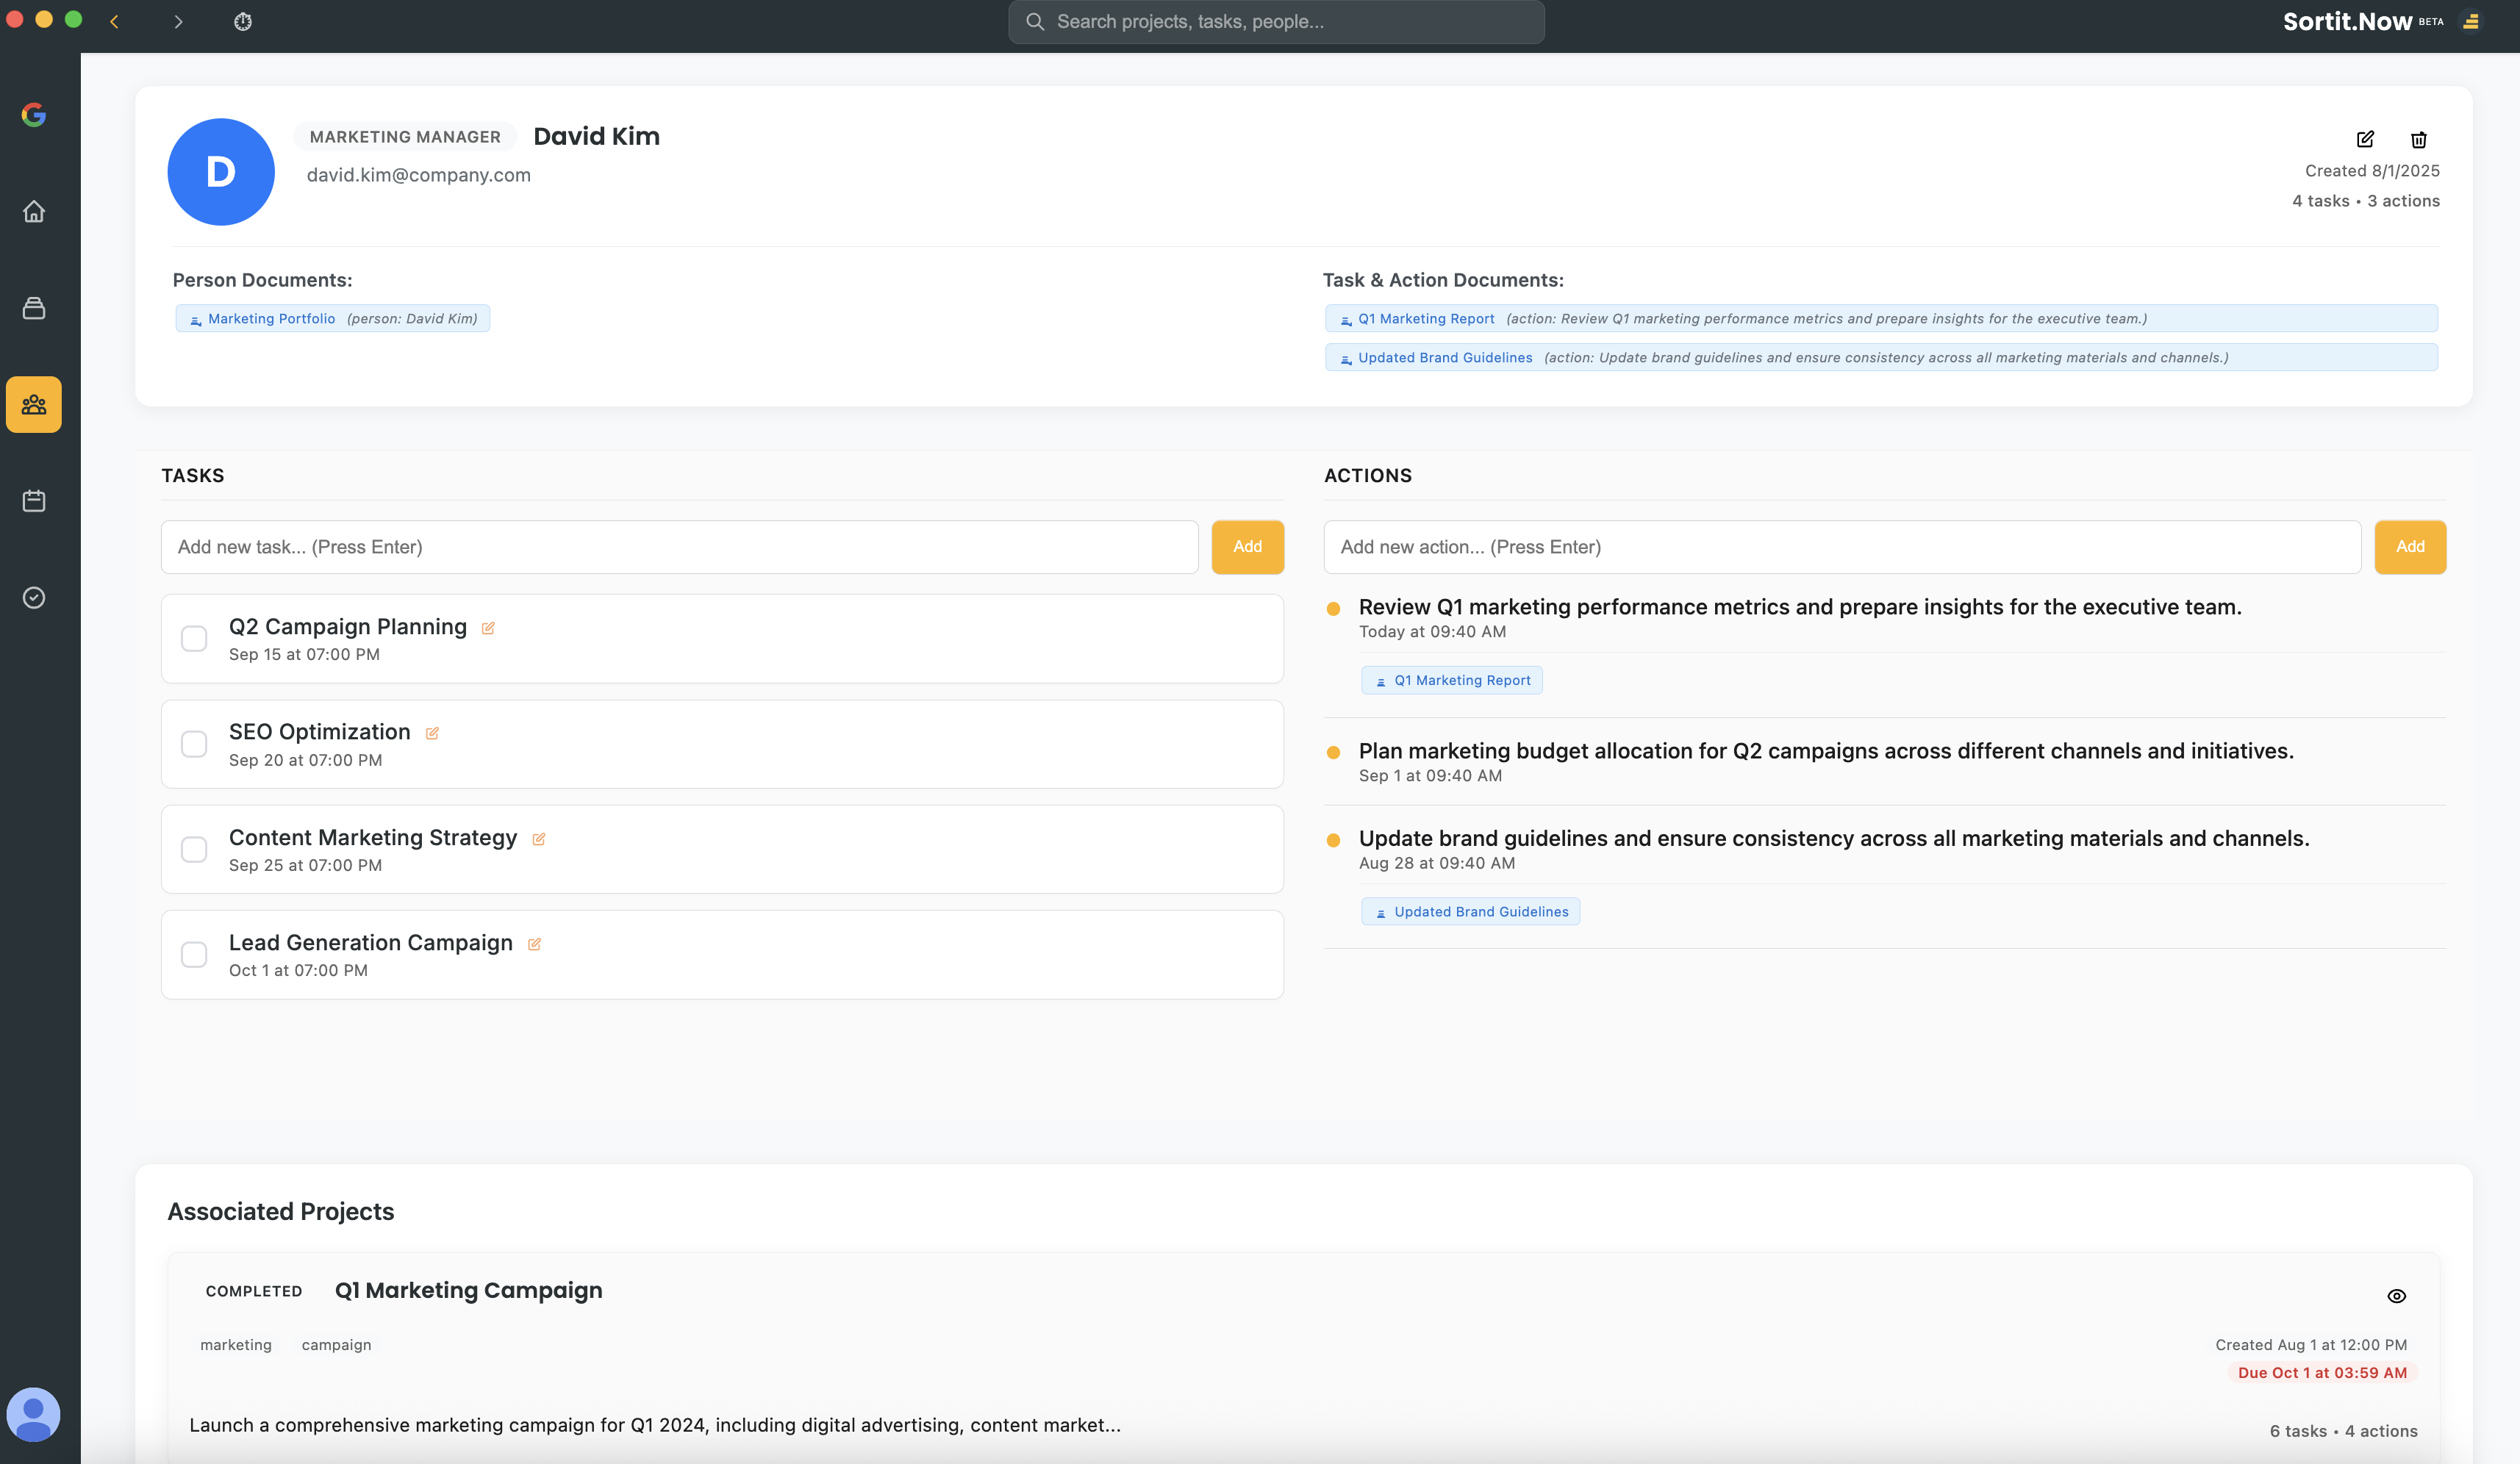The image size is (2520, 1464).
Task: Open the Marketing Portfolio document link
Action: [271, 319]
